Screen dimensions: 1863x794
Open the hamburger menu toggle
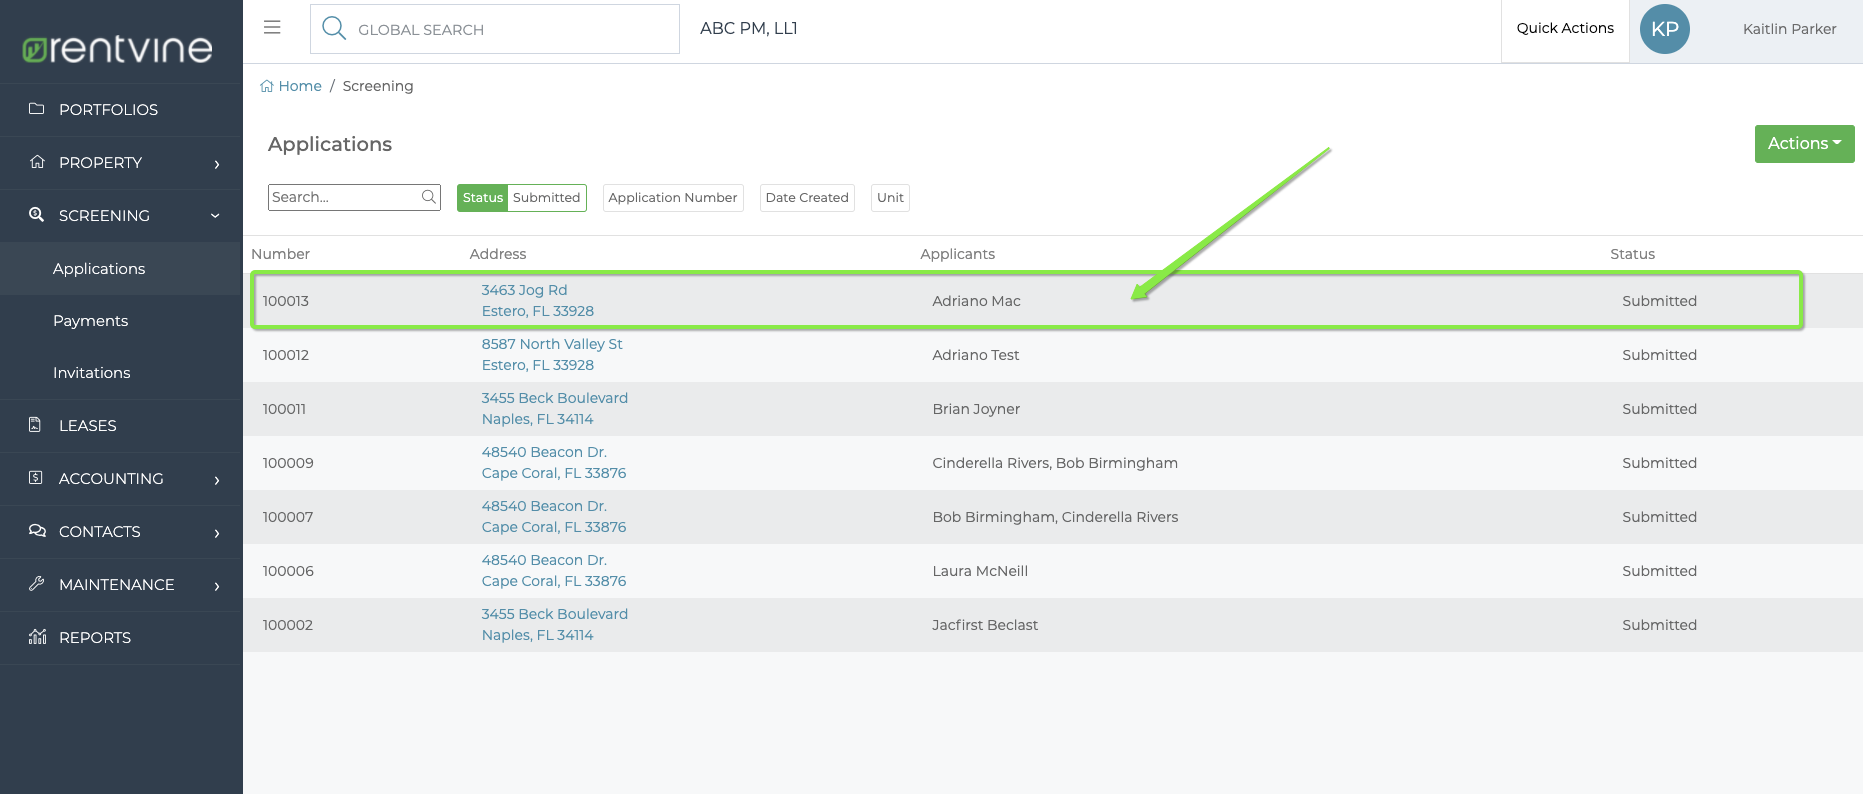272,28
